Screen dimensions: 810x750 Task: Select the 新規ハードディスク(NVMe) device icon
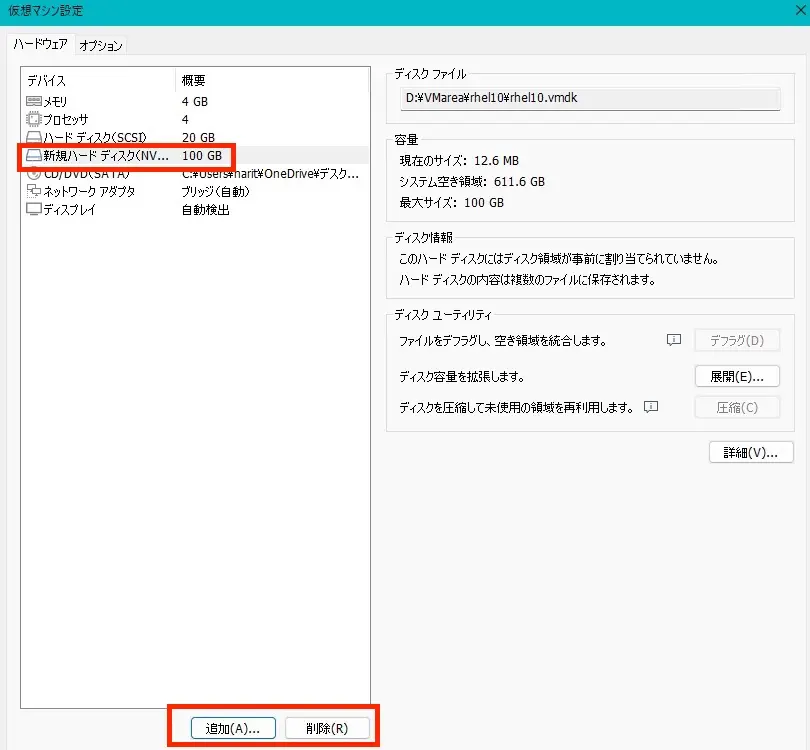coord(36,157)
